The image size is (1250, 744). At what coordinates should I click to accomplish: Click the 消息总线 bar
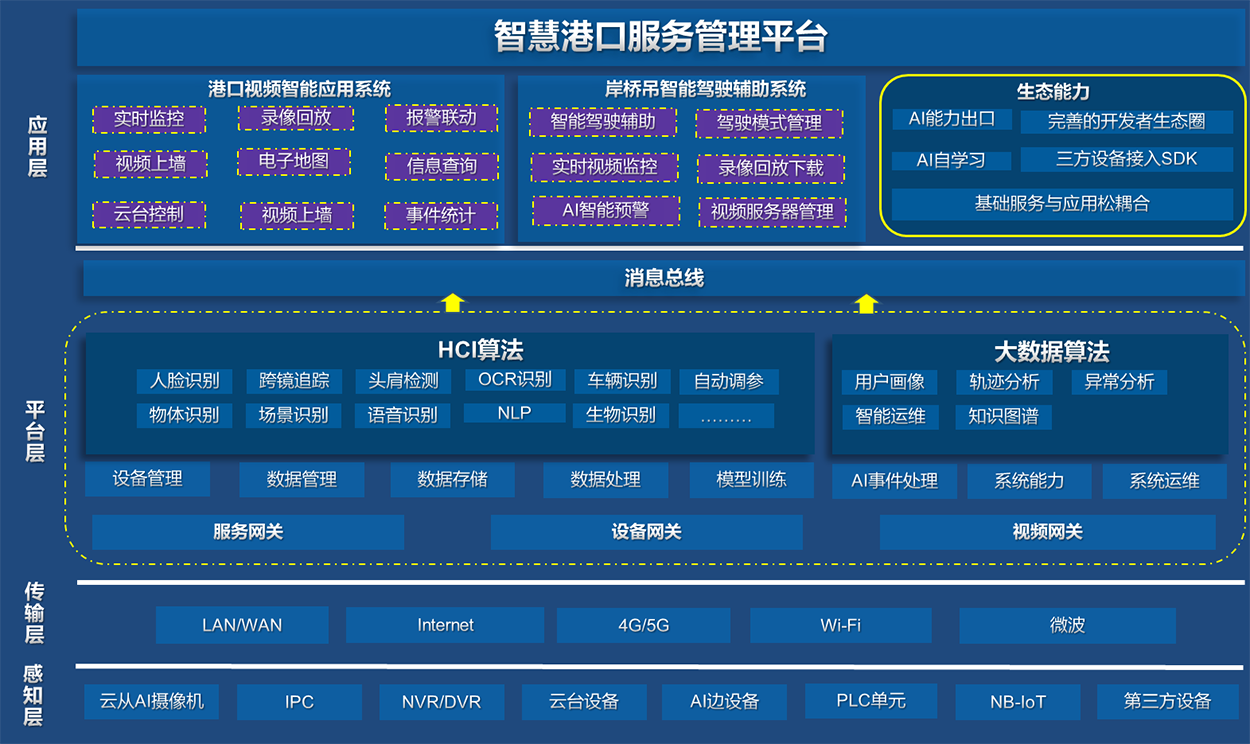[x=663, y=278]
